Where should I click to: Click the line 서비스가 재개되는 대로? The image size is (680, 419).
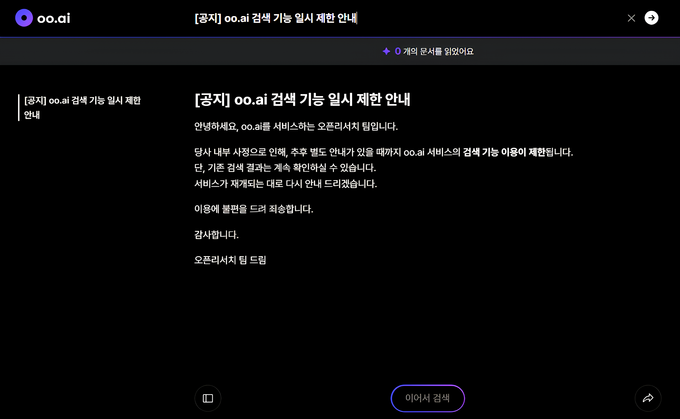[285, 184]
